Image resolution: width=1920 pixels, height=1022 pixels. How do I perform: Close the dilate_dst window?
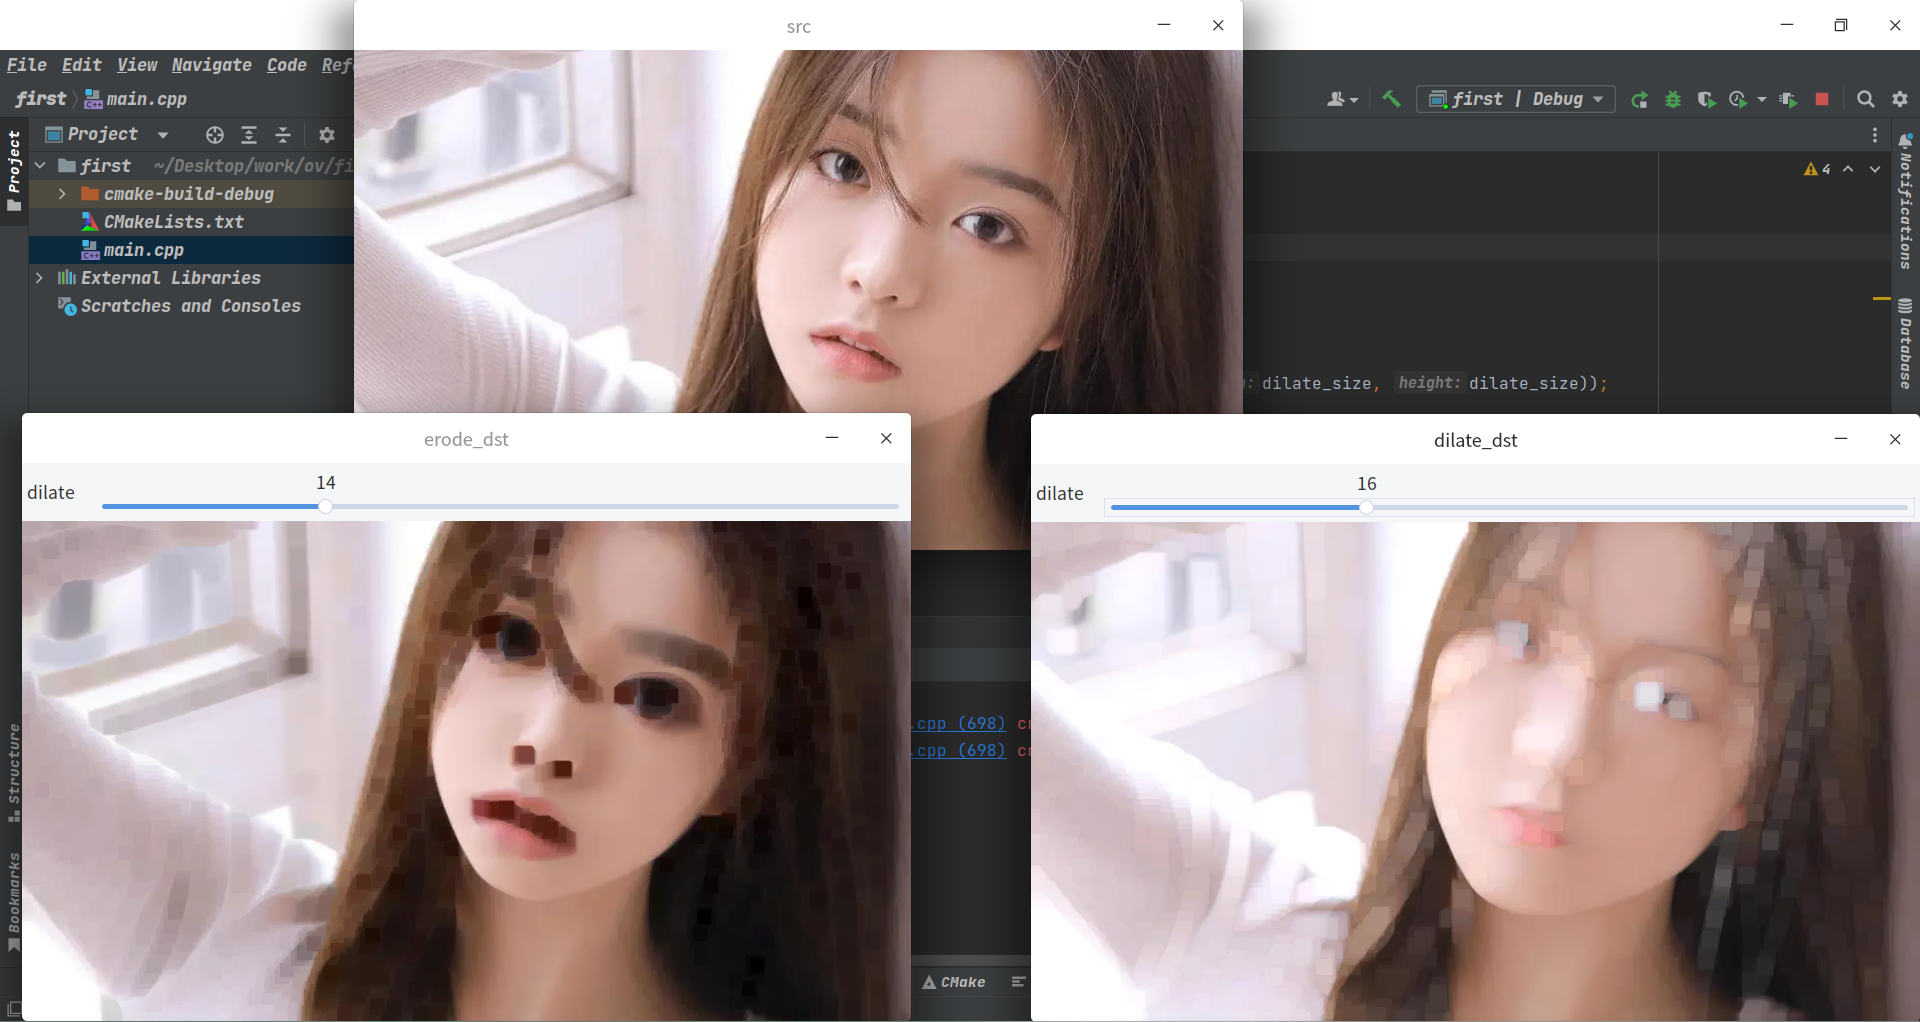coord(1895,439)
